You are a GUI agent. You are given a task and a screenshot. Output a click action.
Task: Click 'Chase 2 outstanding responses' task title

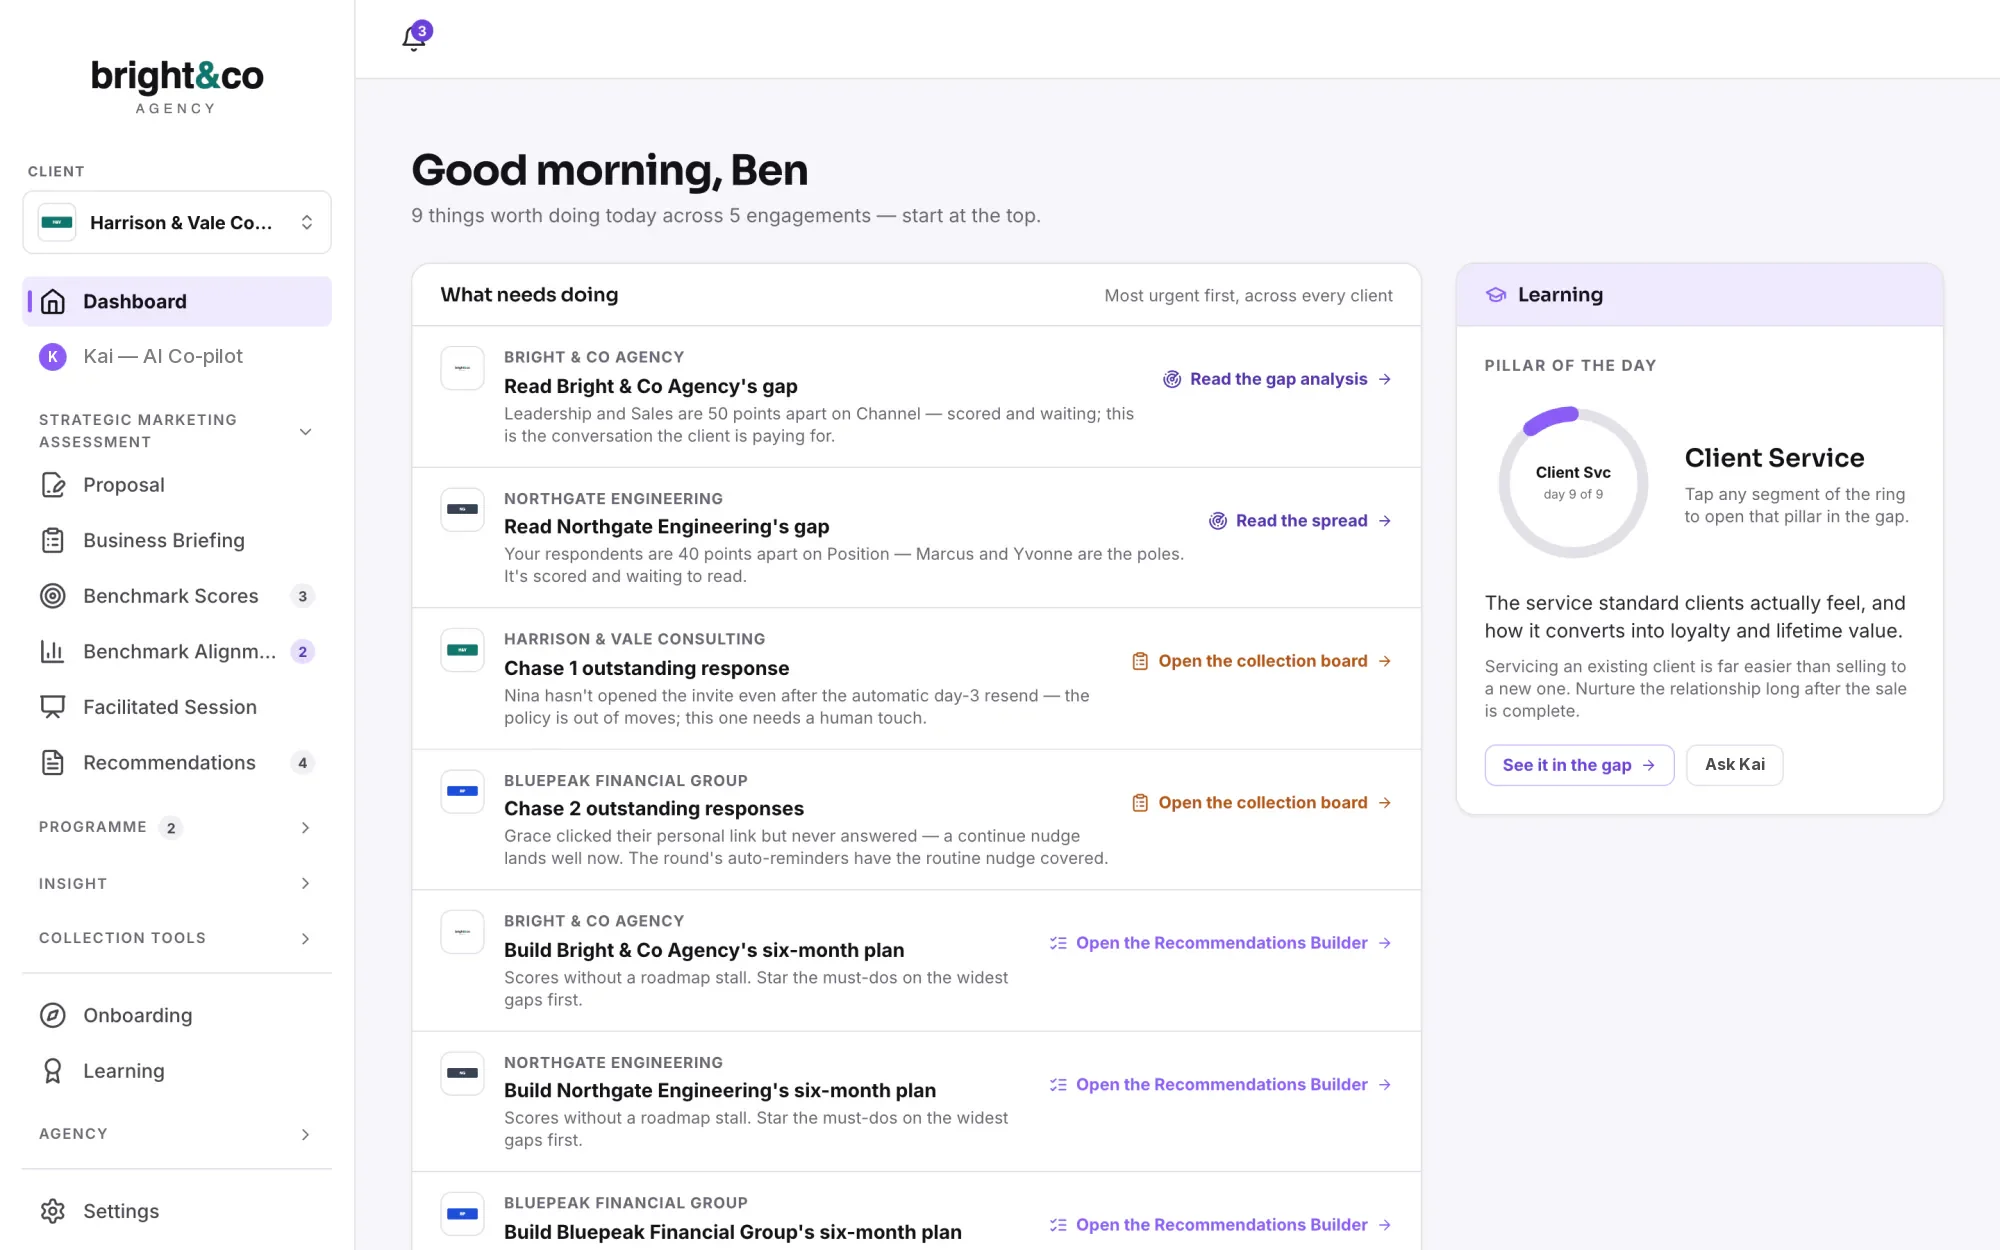(x=654, y=808)
